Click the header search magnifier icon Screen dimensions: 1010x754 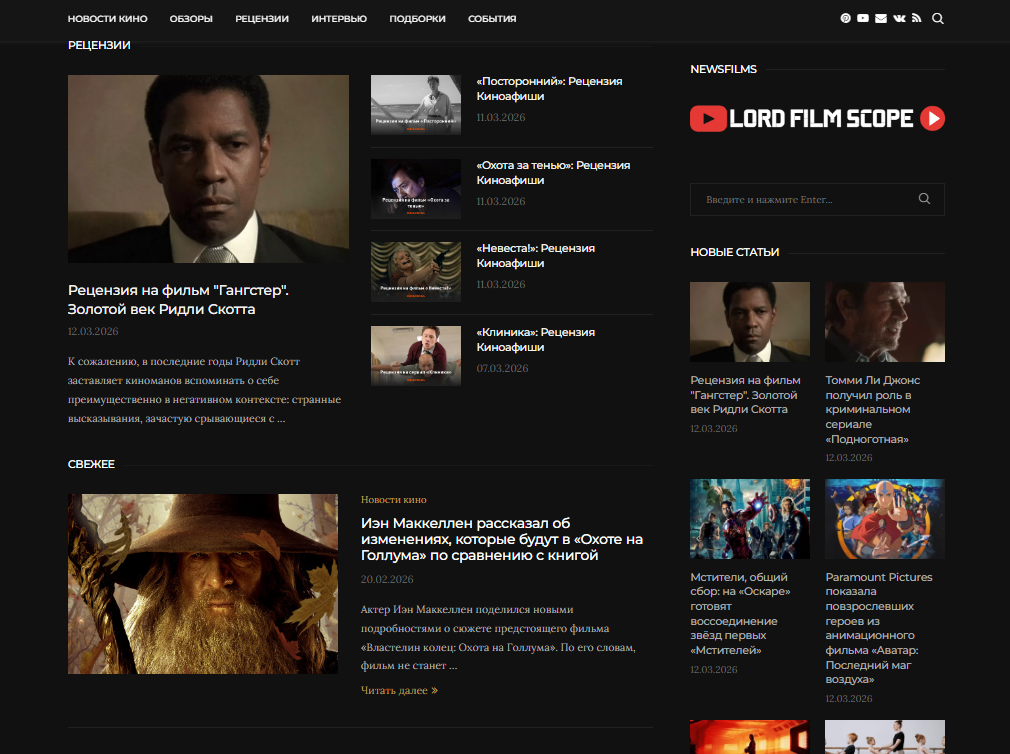[938, 19]
